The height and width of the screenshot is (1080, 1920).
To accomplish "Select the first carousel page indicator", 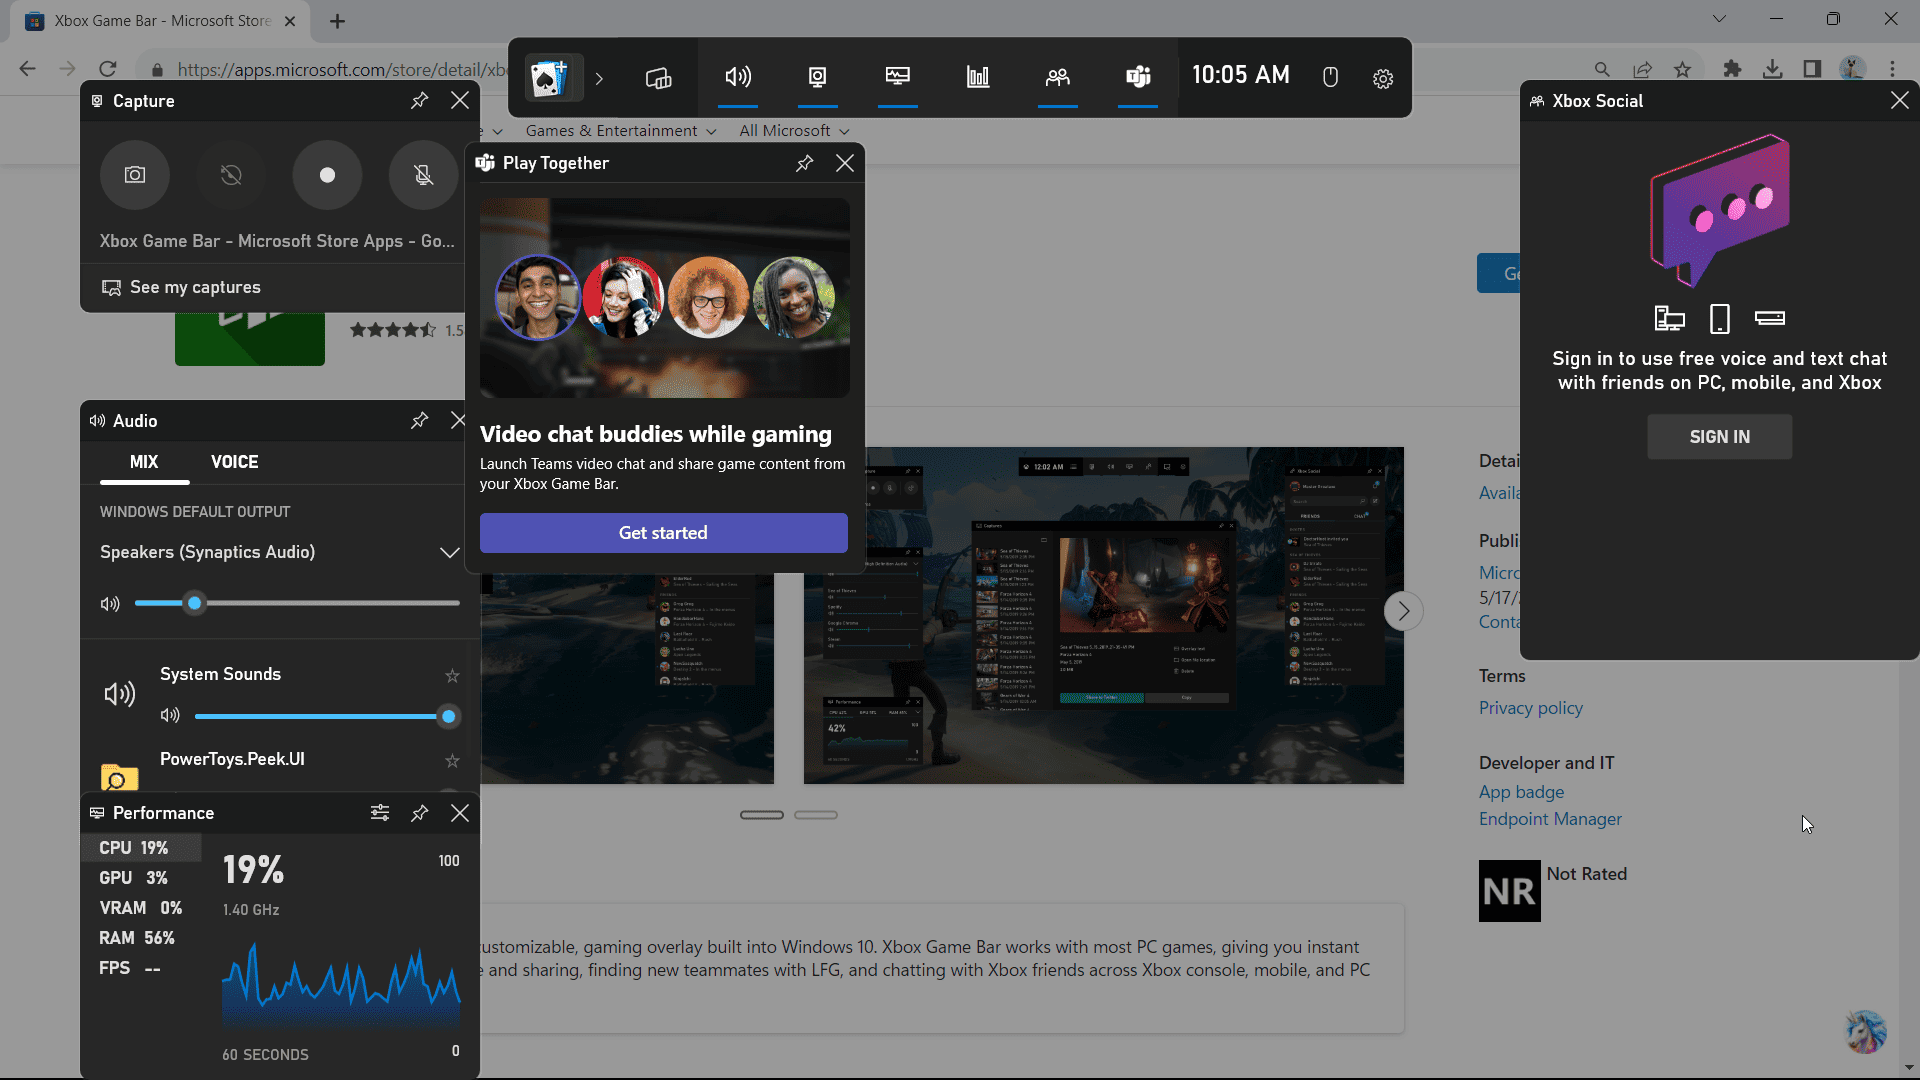I will coord(762,815).
